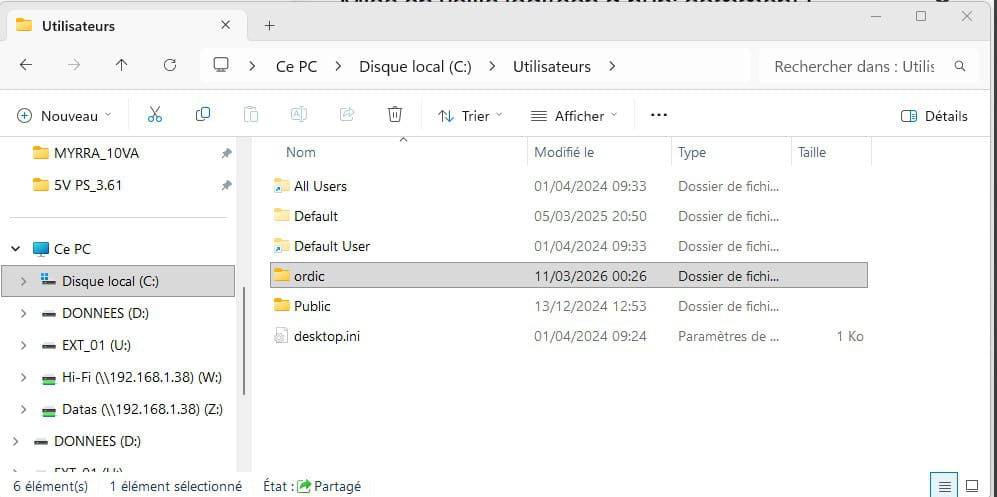Navigate back with the left arrow
This screenshot has height=497, width=997.
(26, 66)
